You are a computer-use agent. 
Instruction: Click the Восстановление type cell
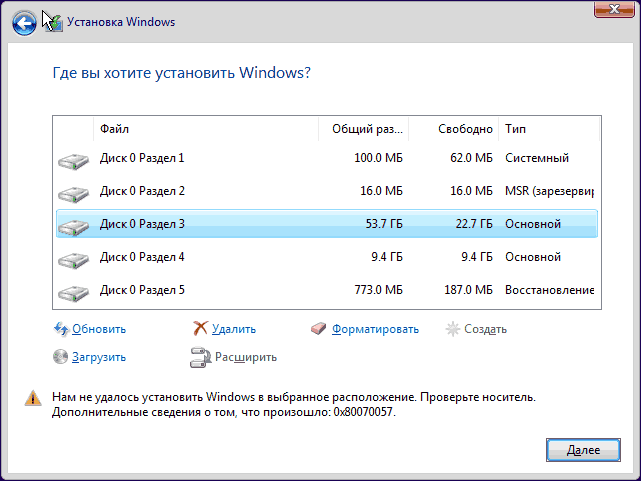549,290
